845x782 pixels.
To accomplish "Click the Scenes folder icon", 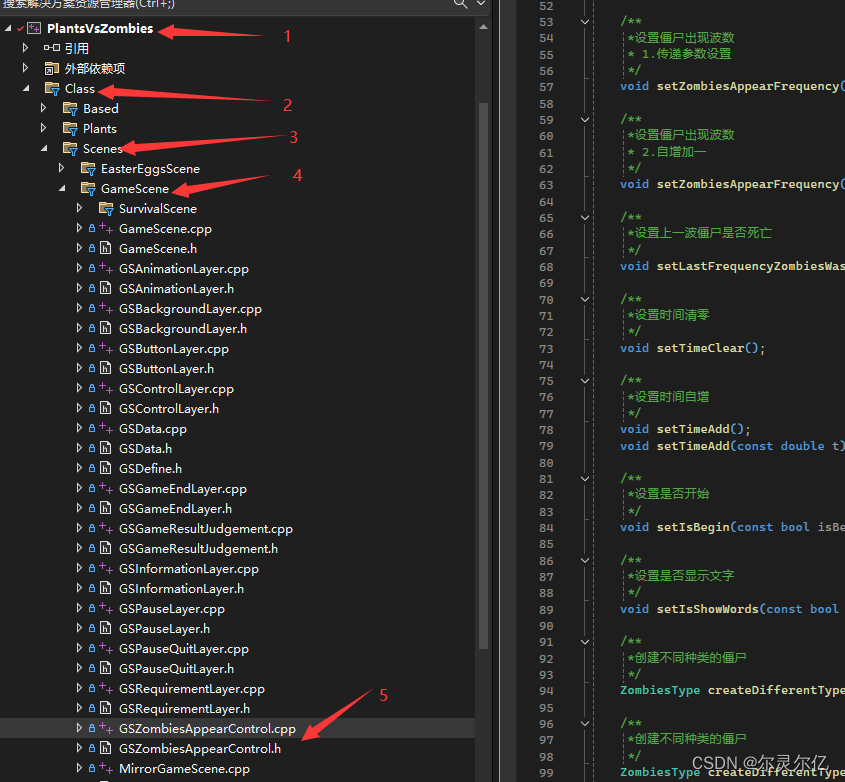I will pos(70,149).
